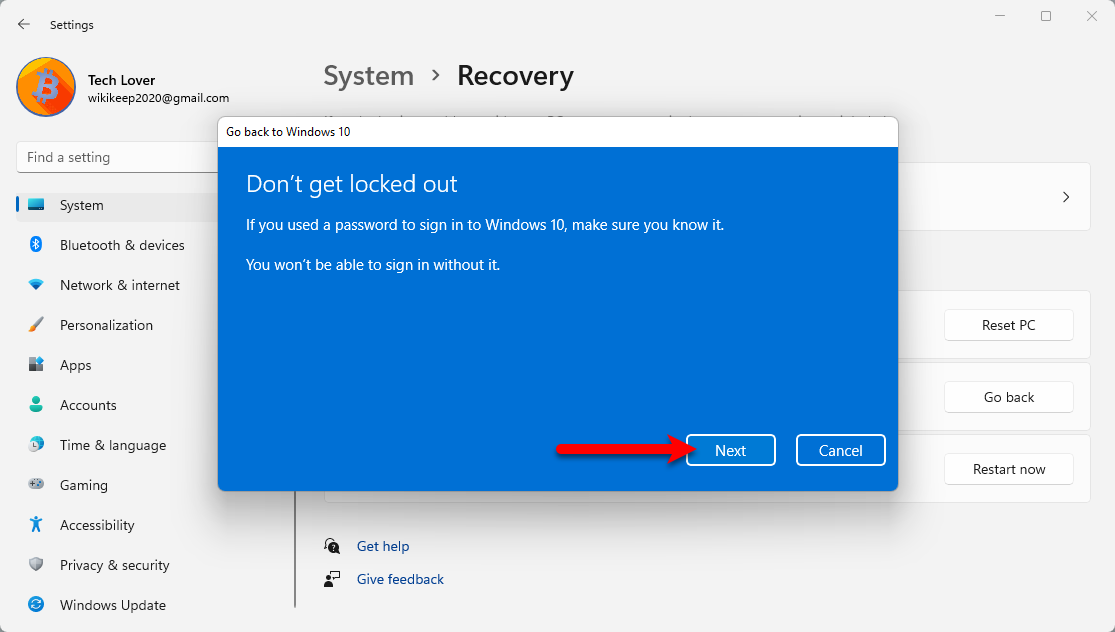Click the Give feedback person icon
The image size is (1115, 632).
(x=332, y=579)
